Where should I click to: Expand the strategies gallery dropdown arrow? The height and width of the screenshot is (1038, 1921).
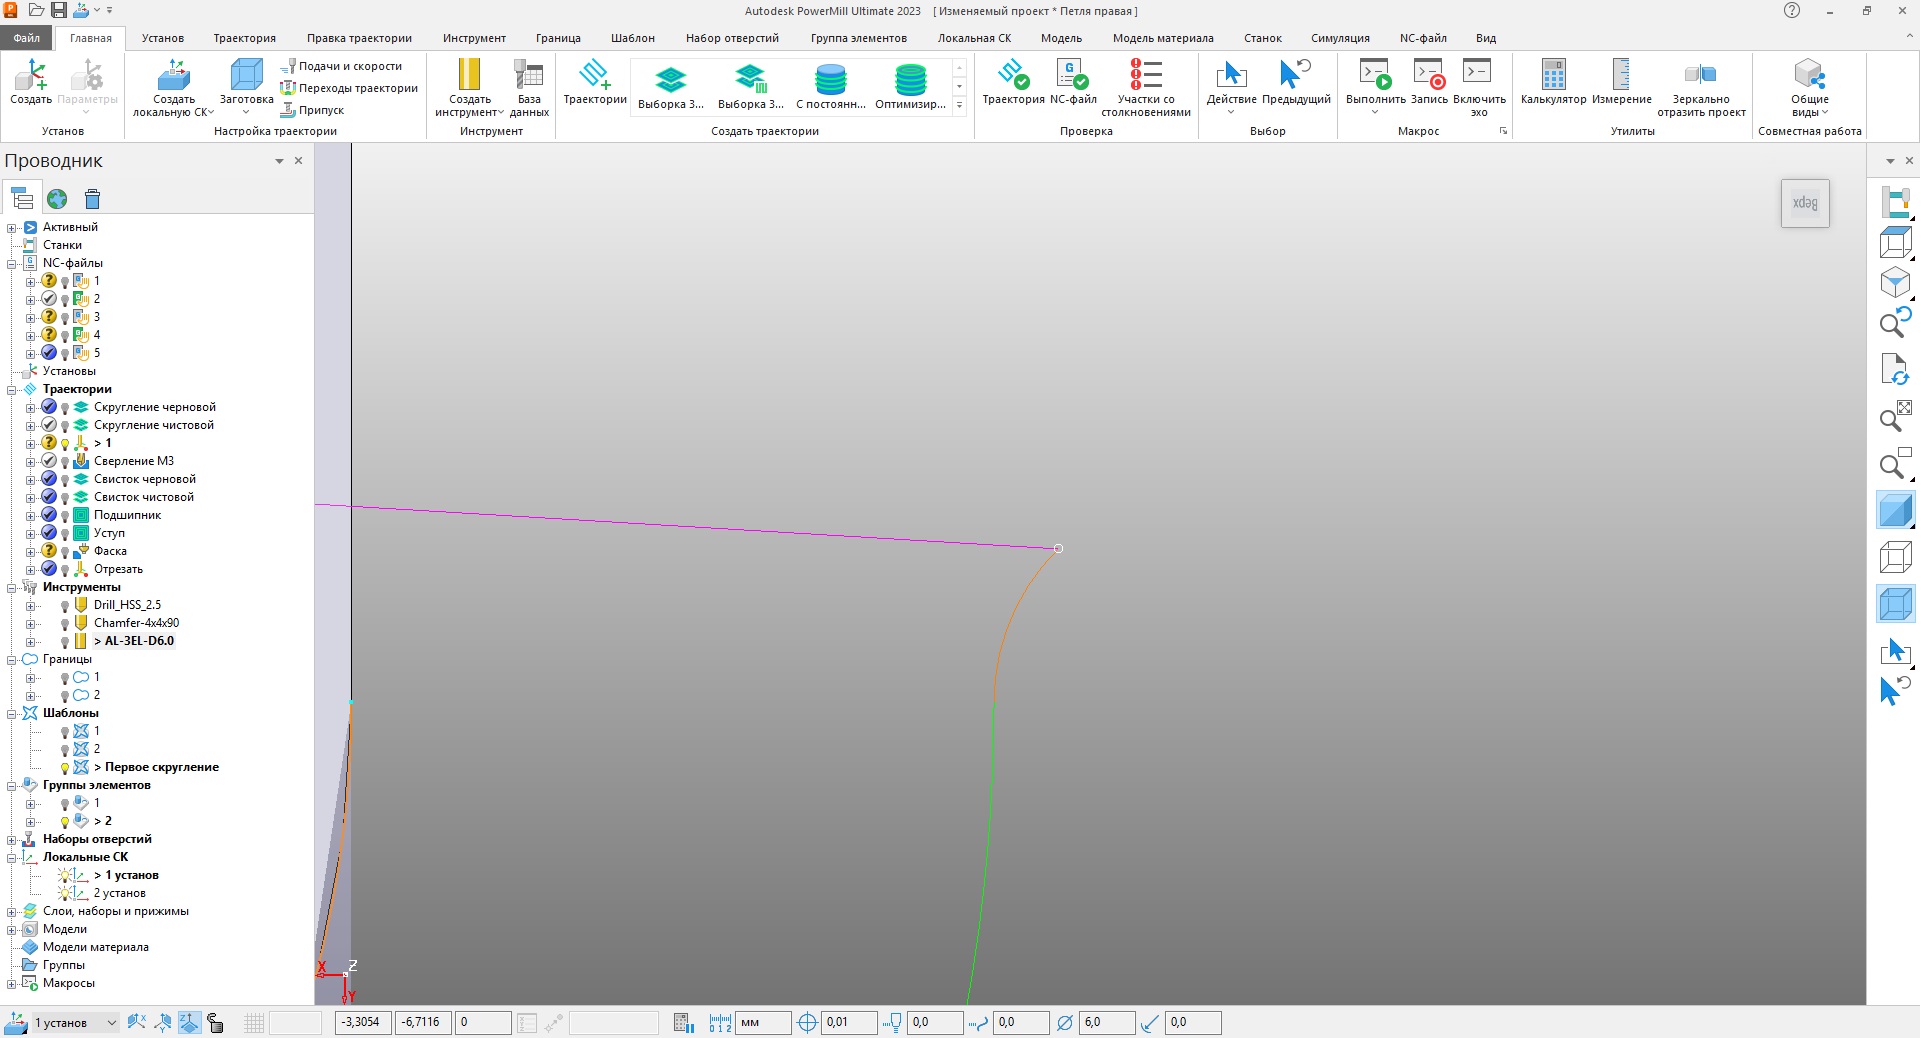[959, 105]
